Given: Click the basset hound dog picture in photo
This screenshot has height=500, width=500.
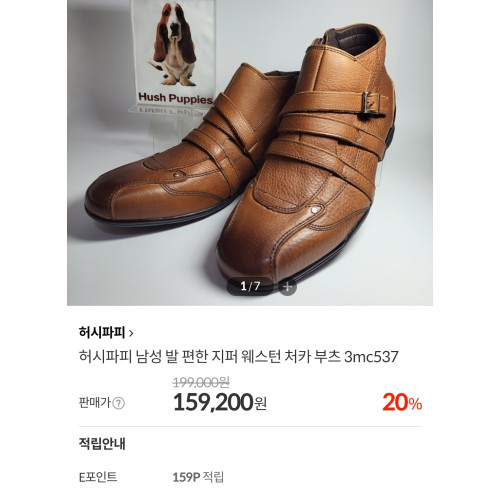Looking at the screenshot, I should tap(174, 44).
